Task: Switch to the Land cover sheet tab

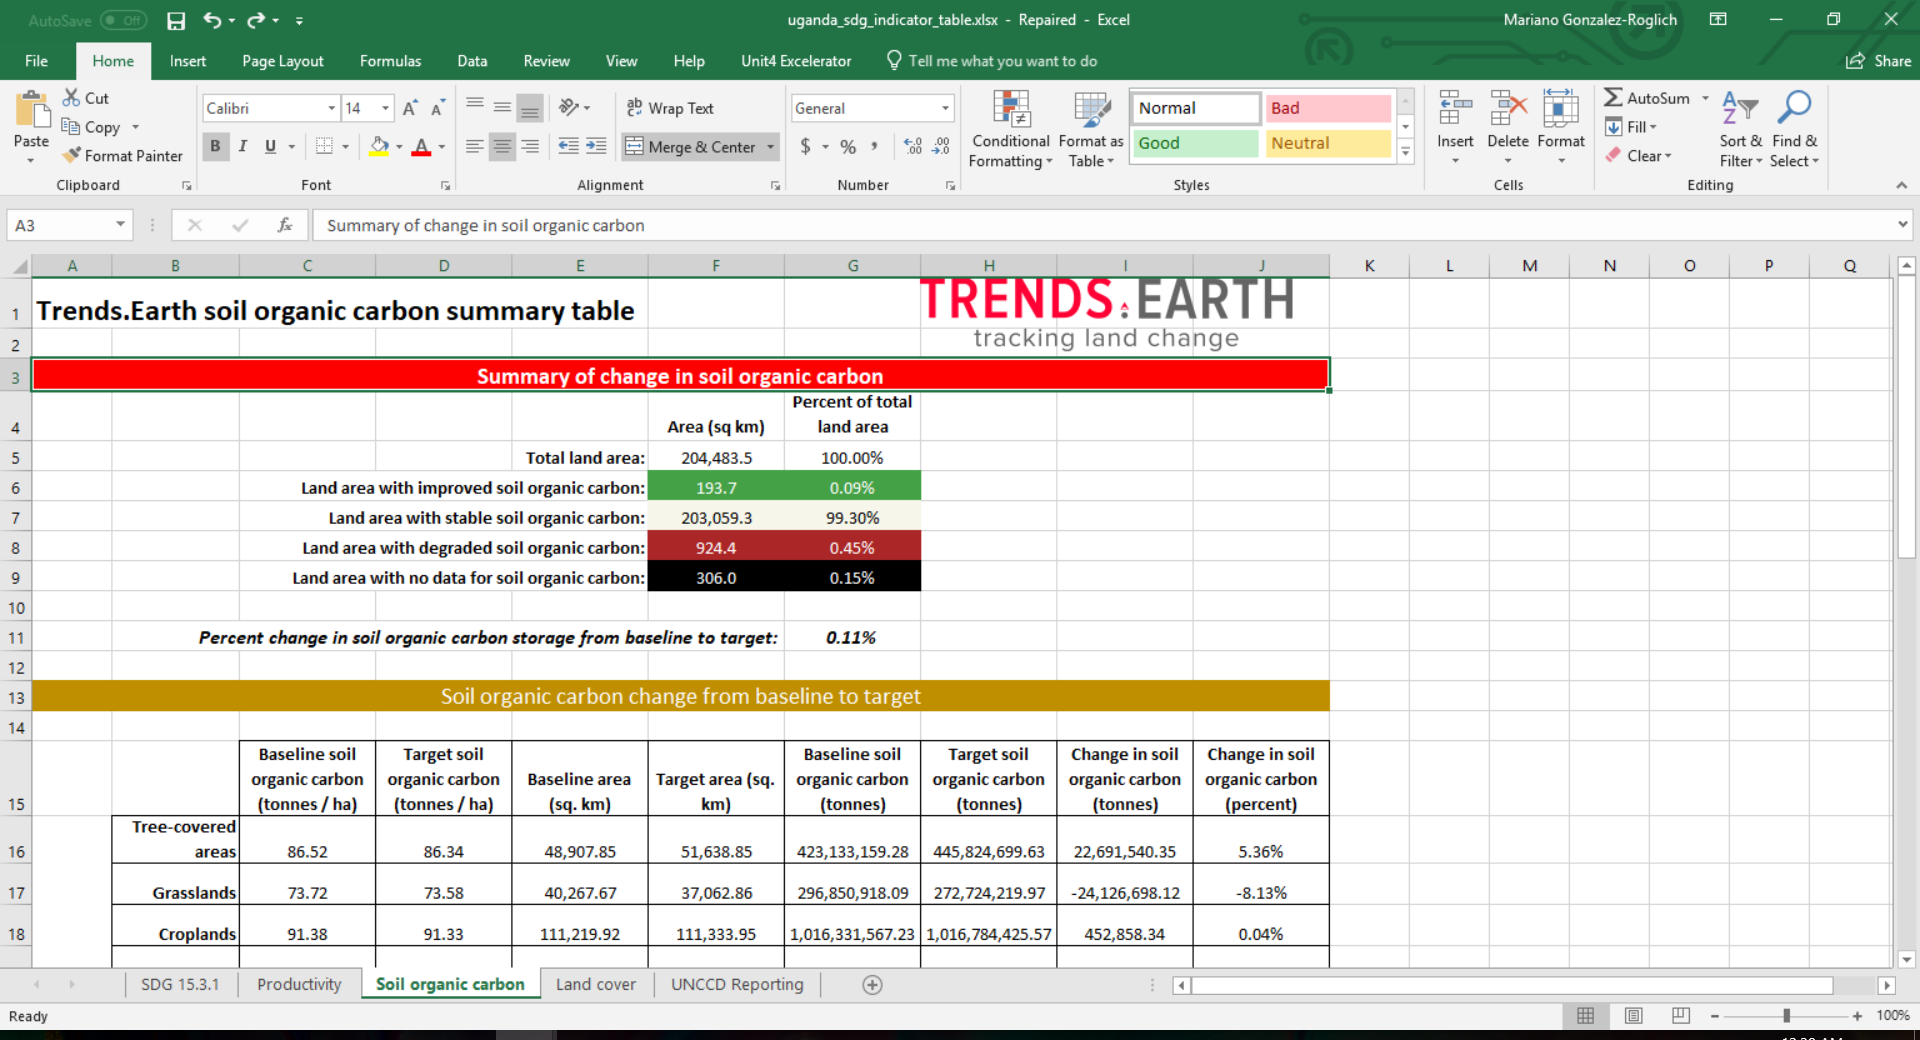Action: point(595,985)
